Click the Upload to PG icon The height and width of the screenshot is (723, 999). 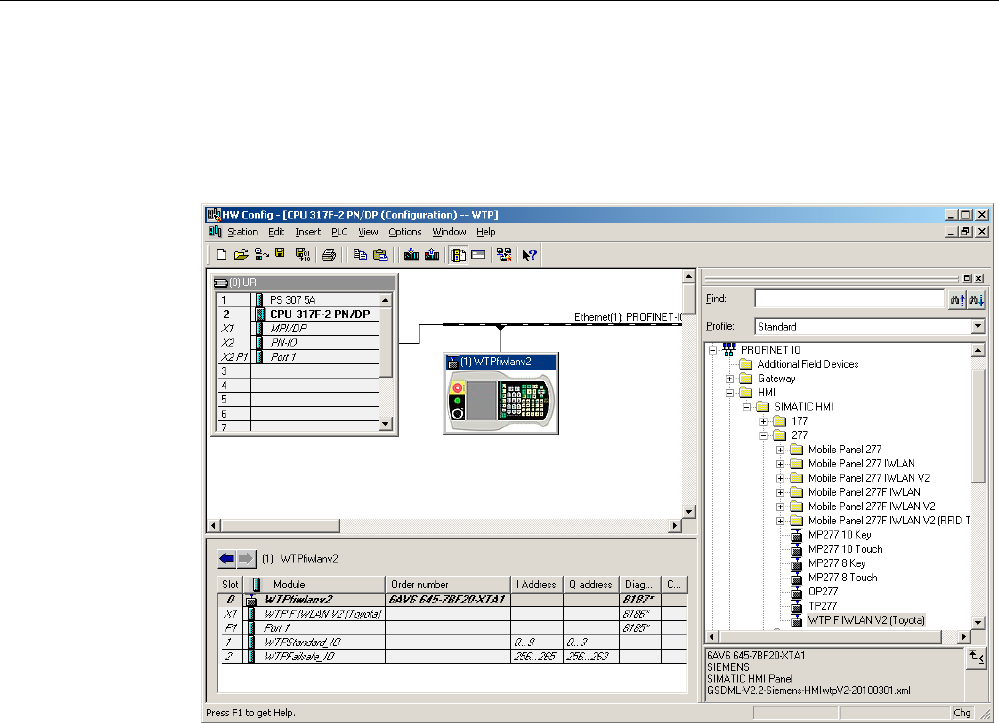[432, 255]
